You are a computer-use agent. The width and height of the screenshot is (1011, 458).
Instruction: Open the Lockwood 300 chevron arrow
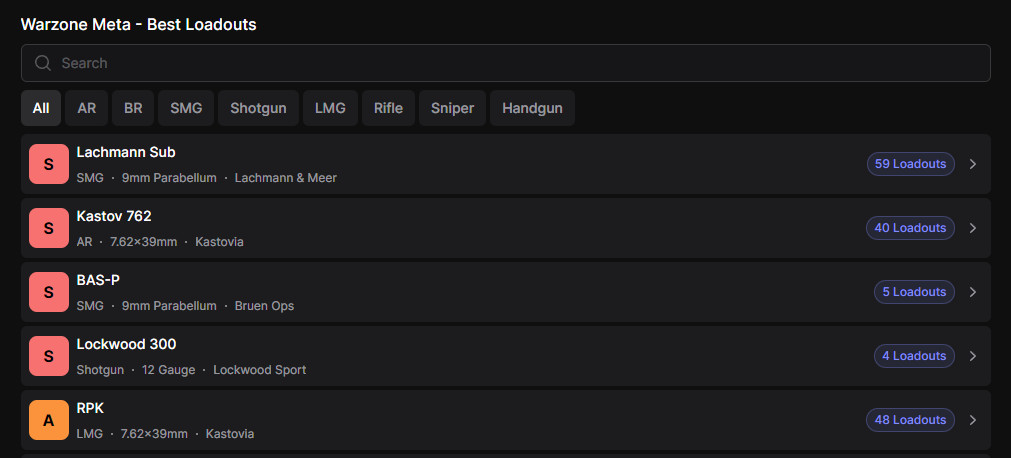[973, 356]
